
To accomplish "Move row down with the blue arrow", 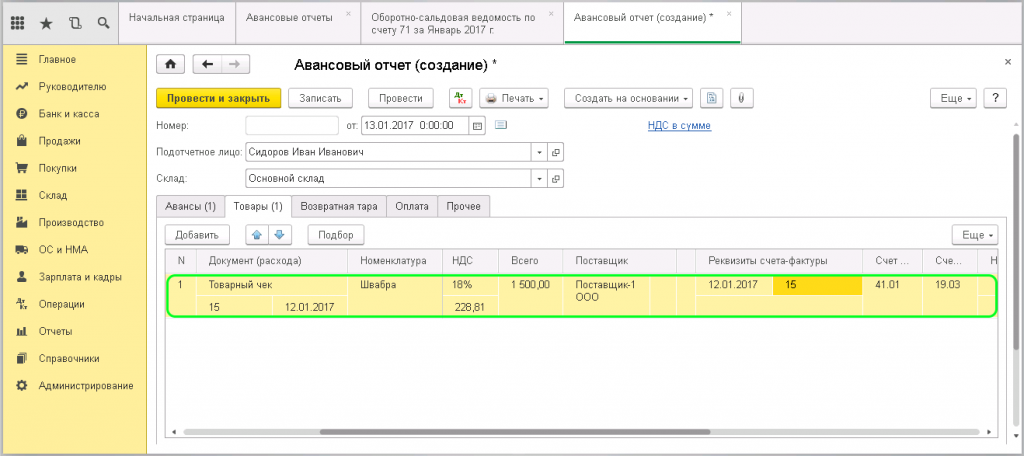I will [x=279, y=234].
